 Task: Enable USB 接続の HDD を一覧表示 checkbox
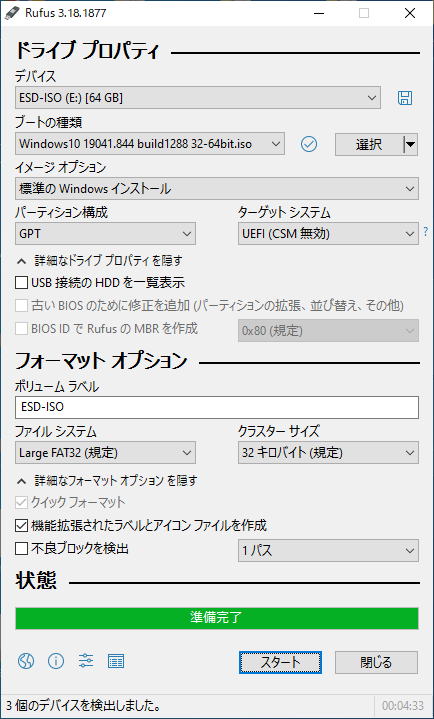[x=21, y=282]
